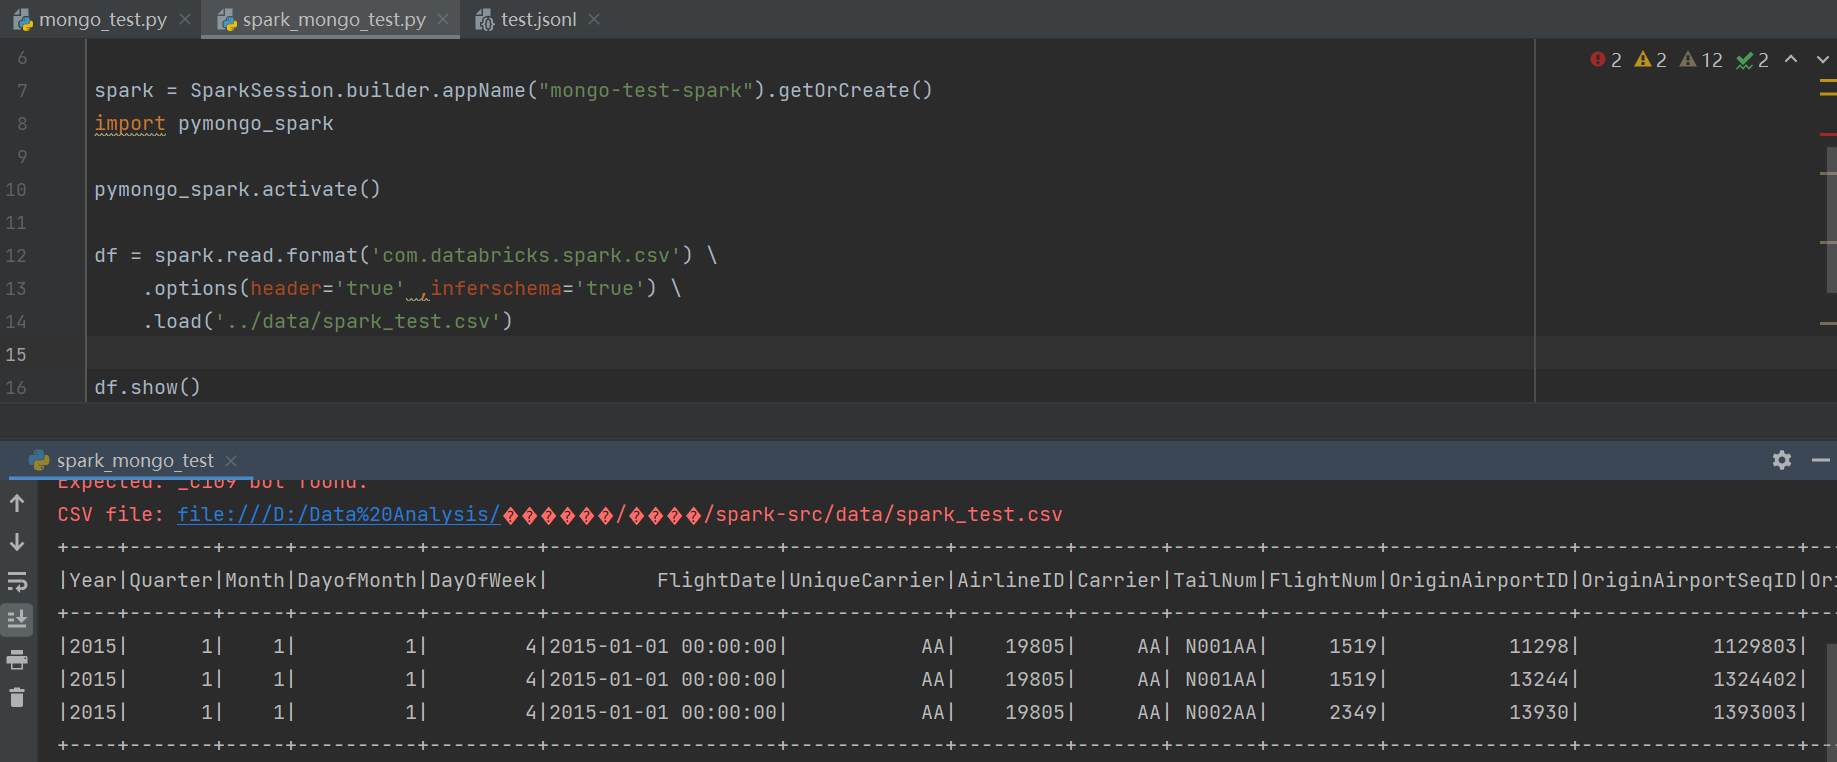This screenshot has width=1837, height=762.
Task: Click the df.show() code line
Action: (x=147, y=387)
